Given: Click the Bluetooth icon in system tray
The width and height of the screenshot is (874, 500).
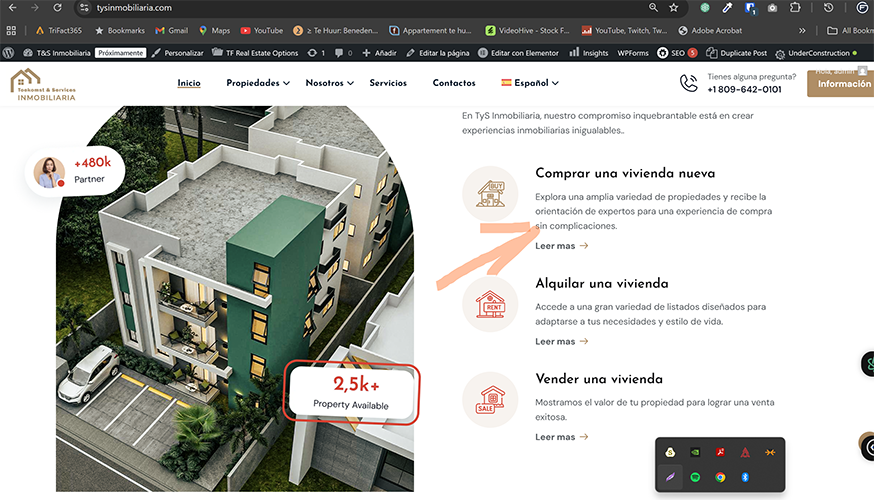Looking at the screenshot, I should coord(745,477).
